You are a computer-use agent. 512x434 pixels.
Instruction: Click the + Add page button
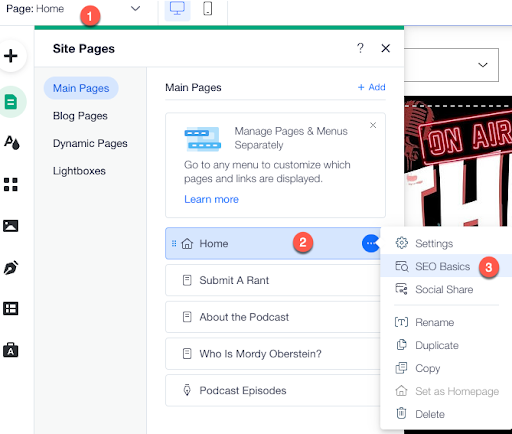click(x=371, y=87)
